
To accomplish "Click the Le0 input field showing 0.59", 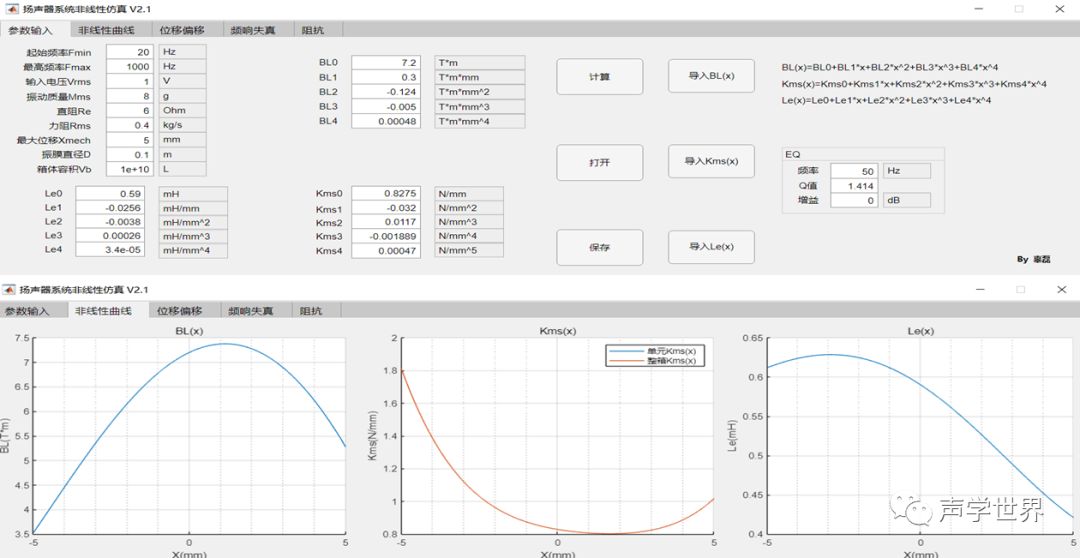I will [111, 193].
